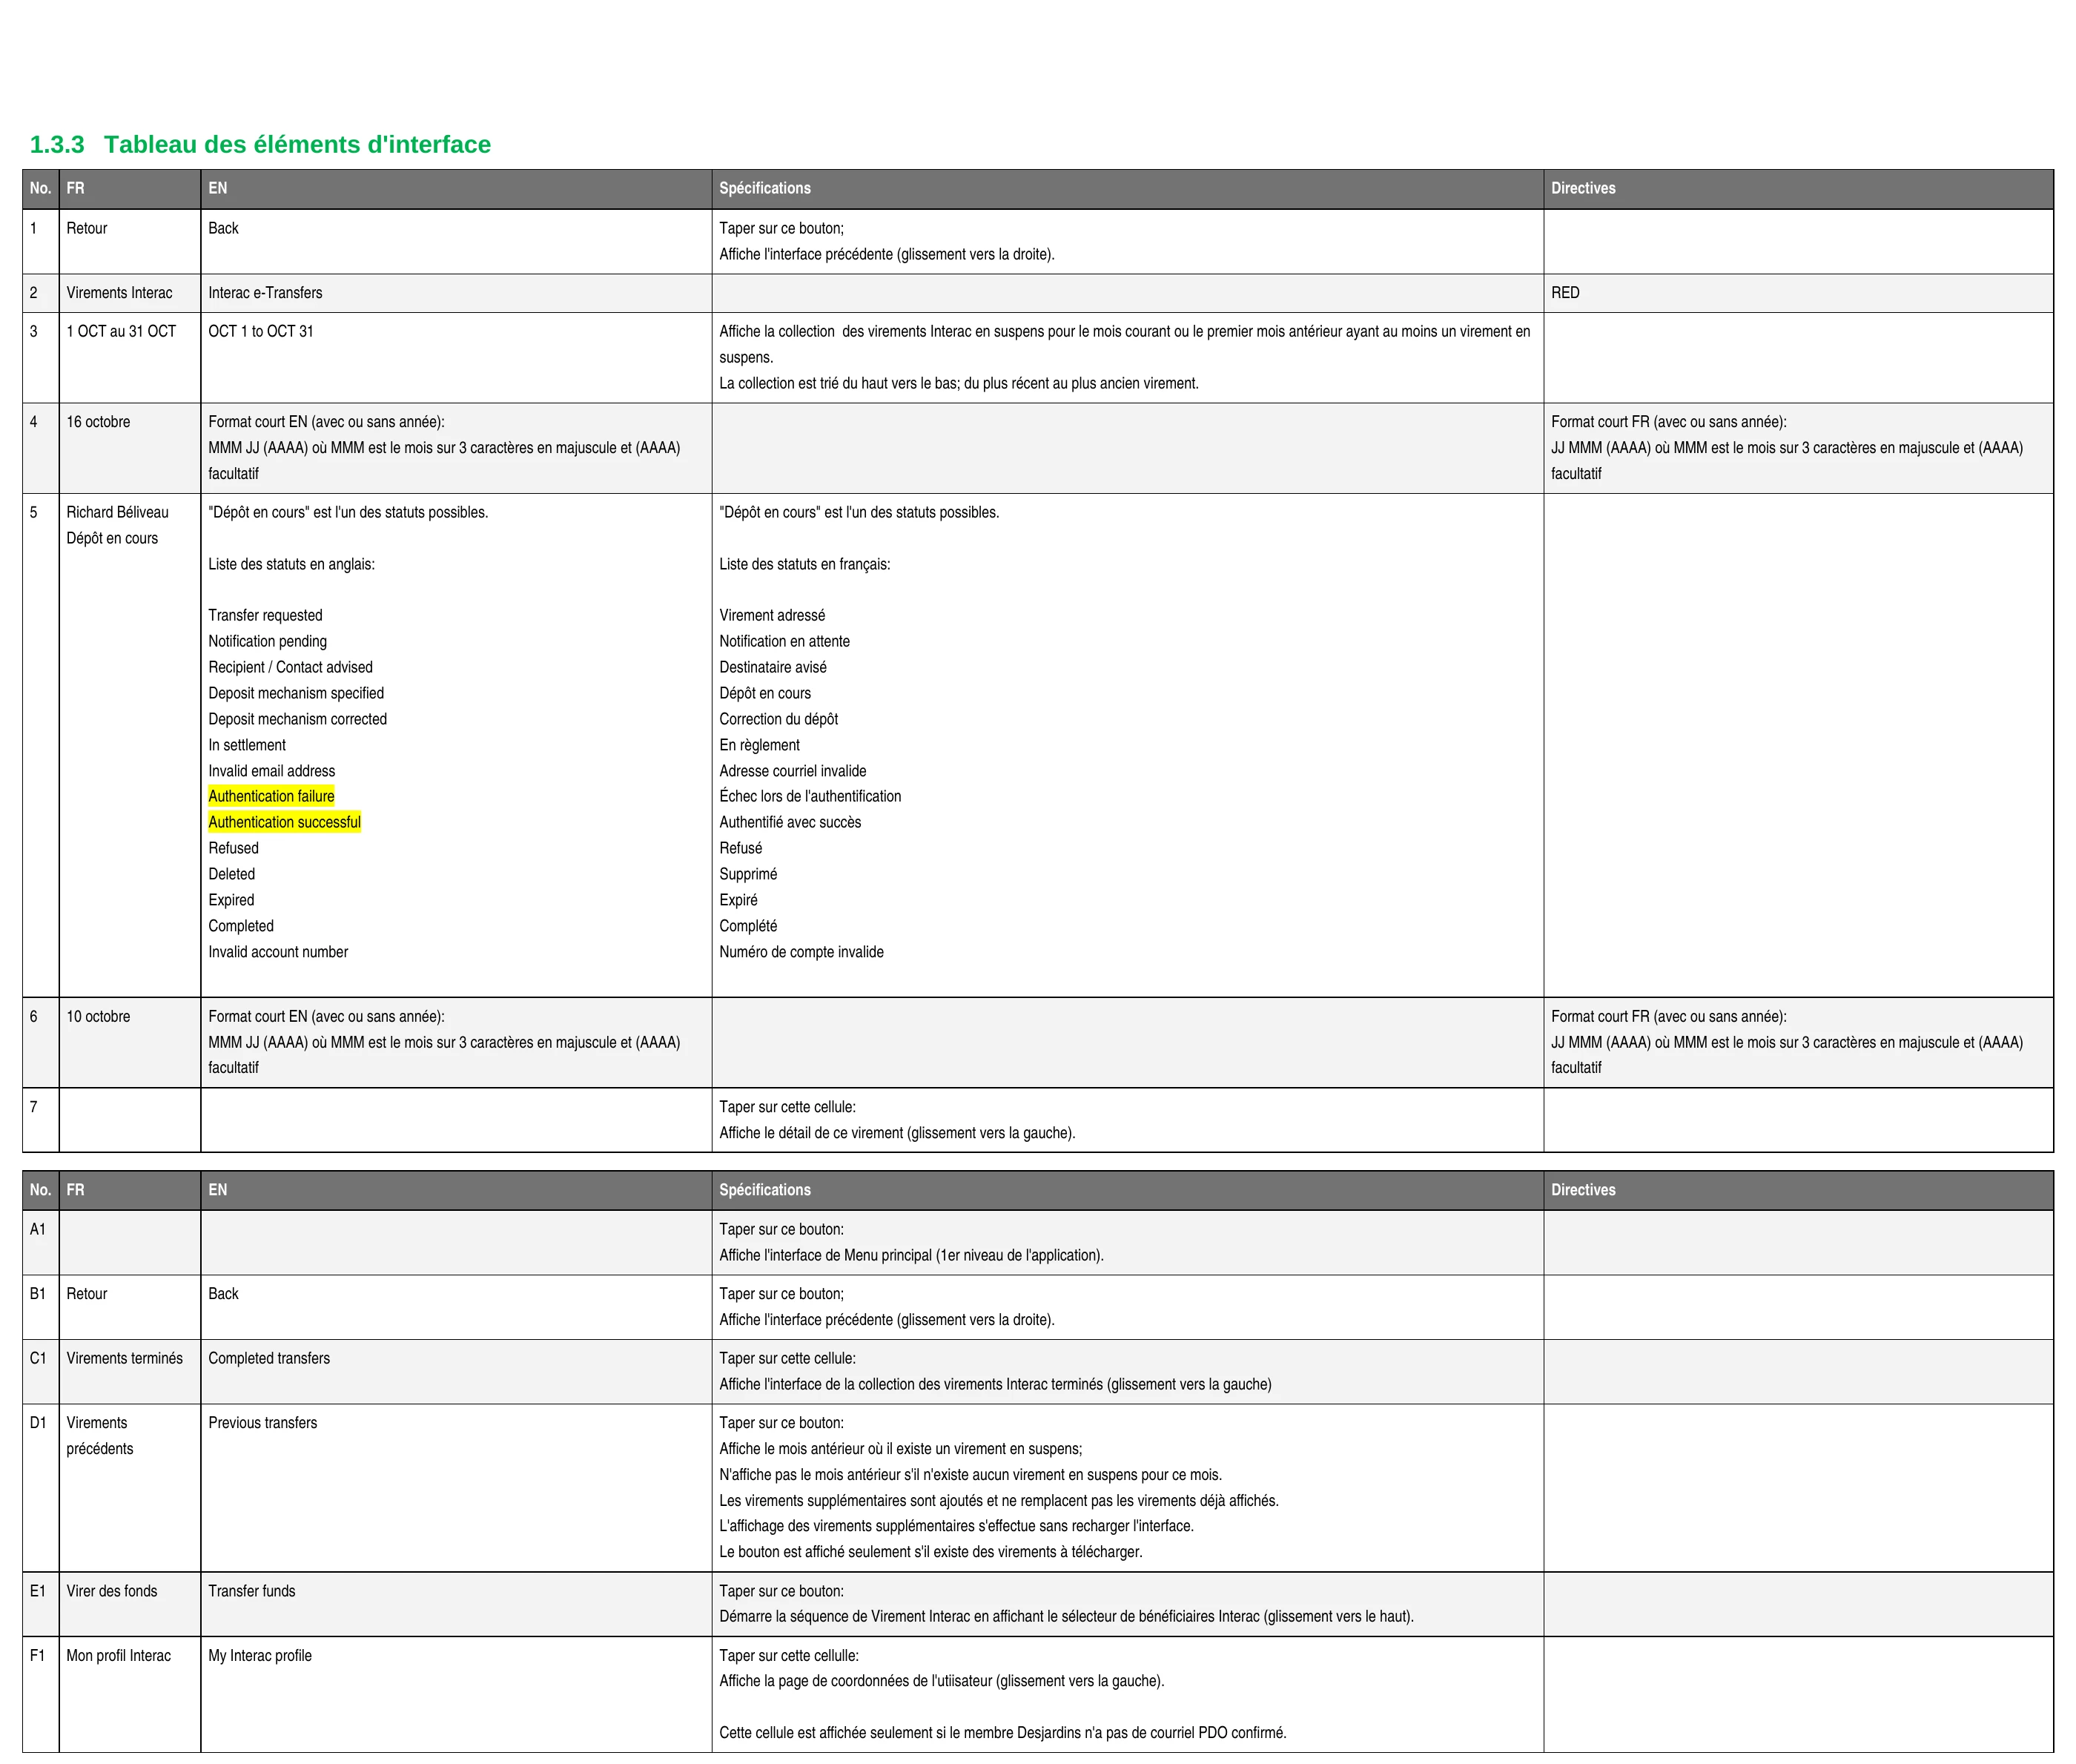Select 'Transfer requested' status

coord(265,615)
